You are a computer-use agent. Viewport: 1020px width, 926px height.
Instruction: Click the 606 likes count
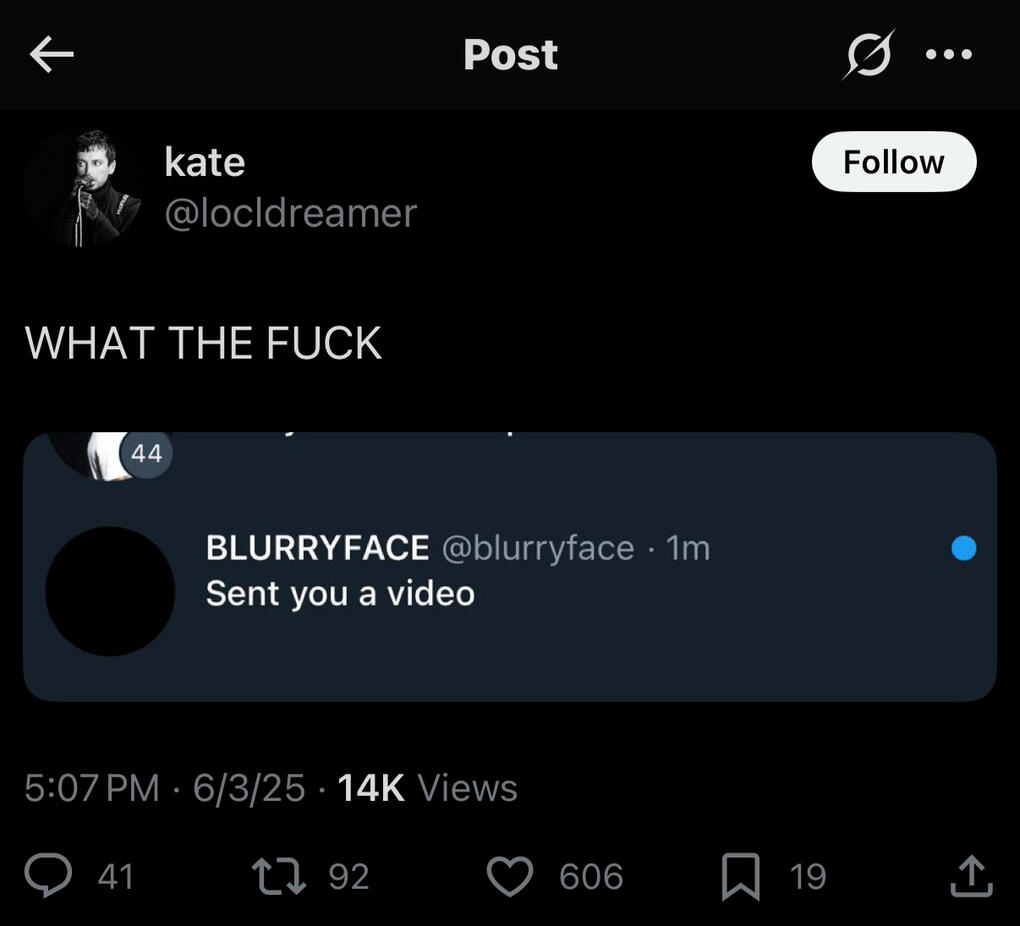click(591, 877)
